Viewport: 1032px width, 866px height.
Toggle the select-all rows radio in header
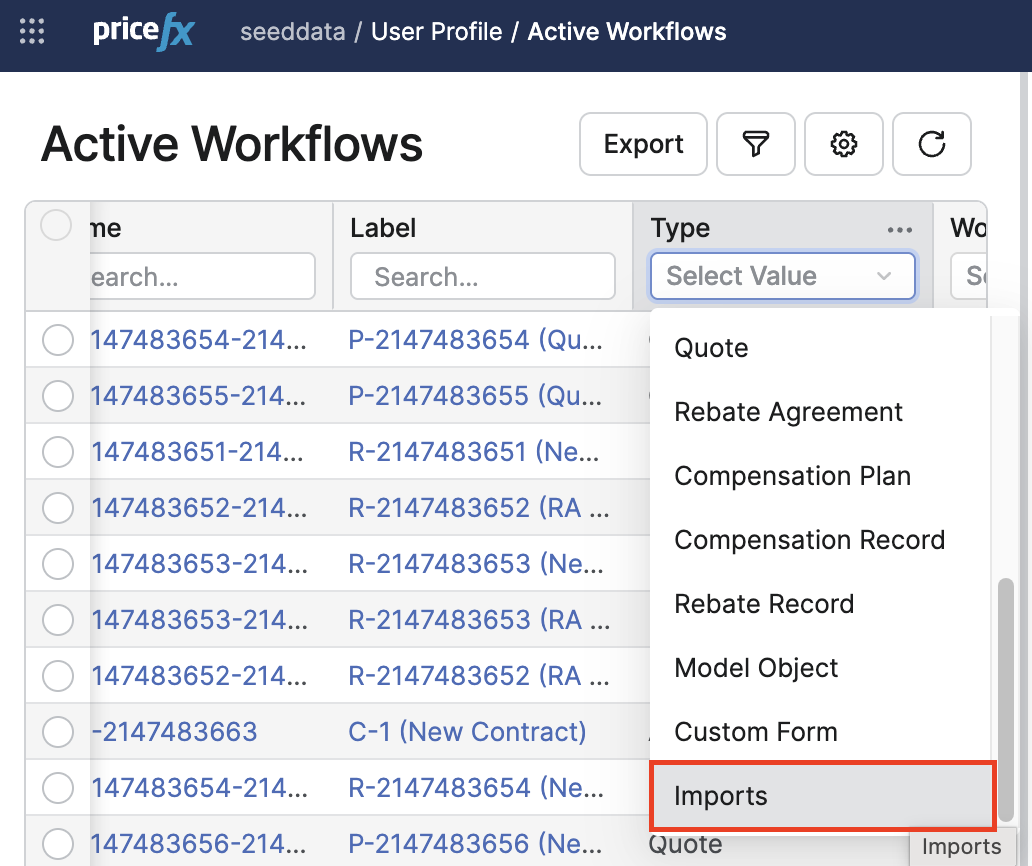tap(56, 226)
